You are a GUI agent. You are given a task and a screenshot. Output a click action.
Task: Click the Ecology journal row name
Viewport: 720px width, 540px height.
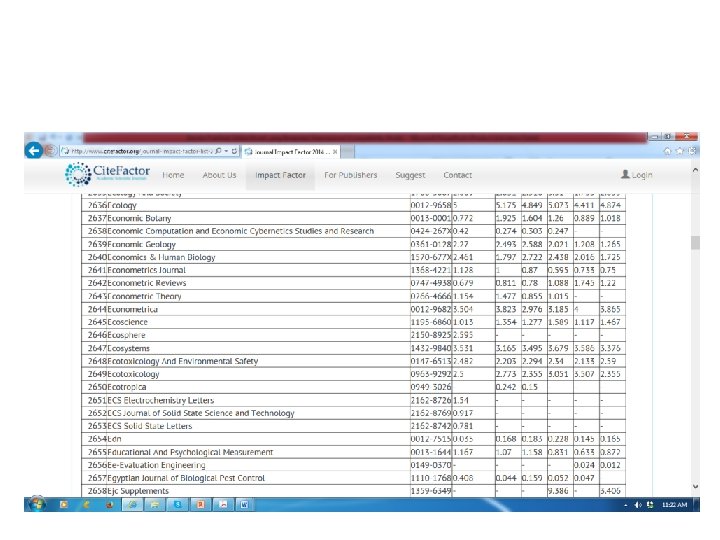click(x=122, y=205)
